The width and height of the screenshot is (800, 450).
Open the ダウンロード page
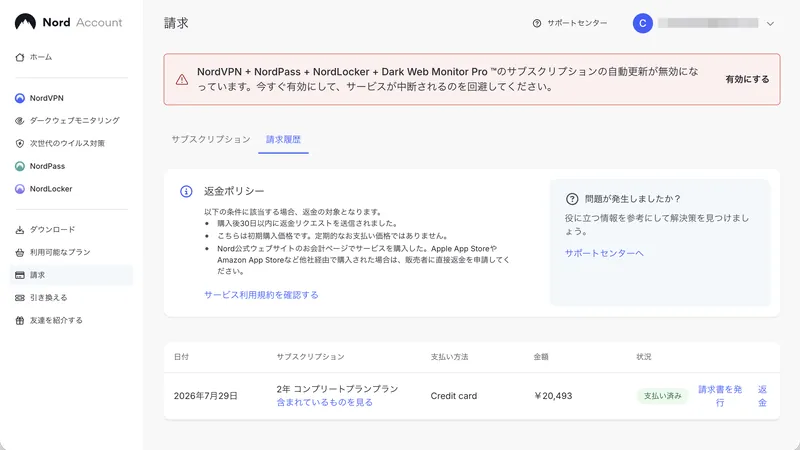(x=71, y=230)
